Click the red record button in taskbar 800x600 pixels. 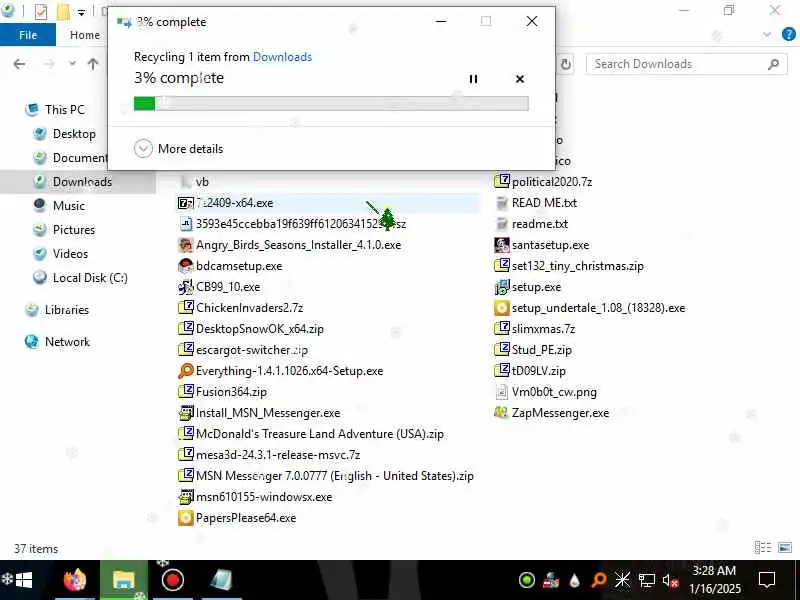tap(172, 580)
